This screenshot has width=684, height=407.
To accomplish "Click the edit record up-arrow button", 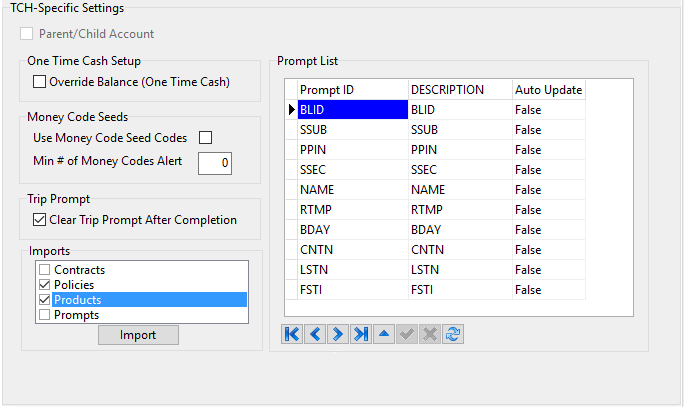I will click(x=384, y=334).
